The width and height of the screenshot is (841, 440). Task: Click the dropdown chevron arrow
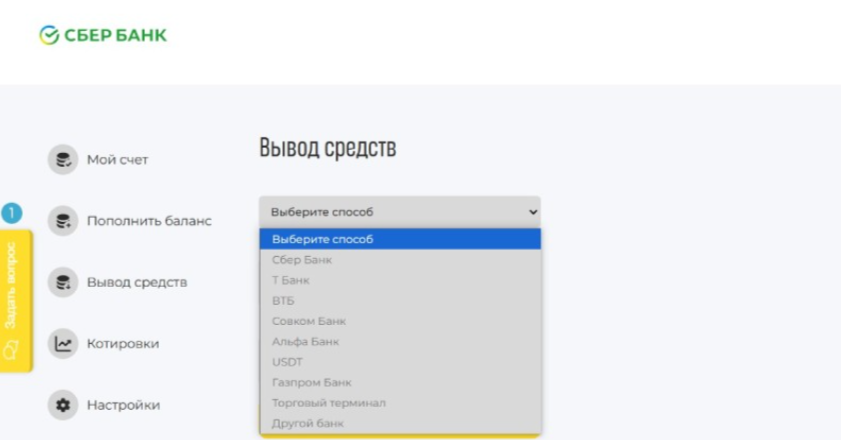pyautogui.click(x=533, y=212)
